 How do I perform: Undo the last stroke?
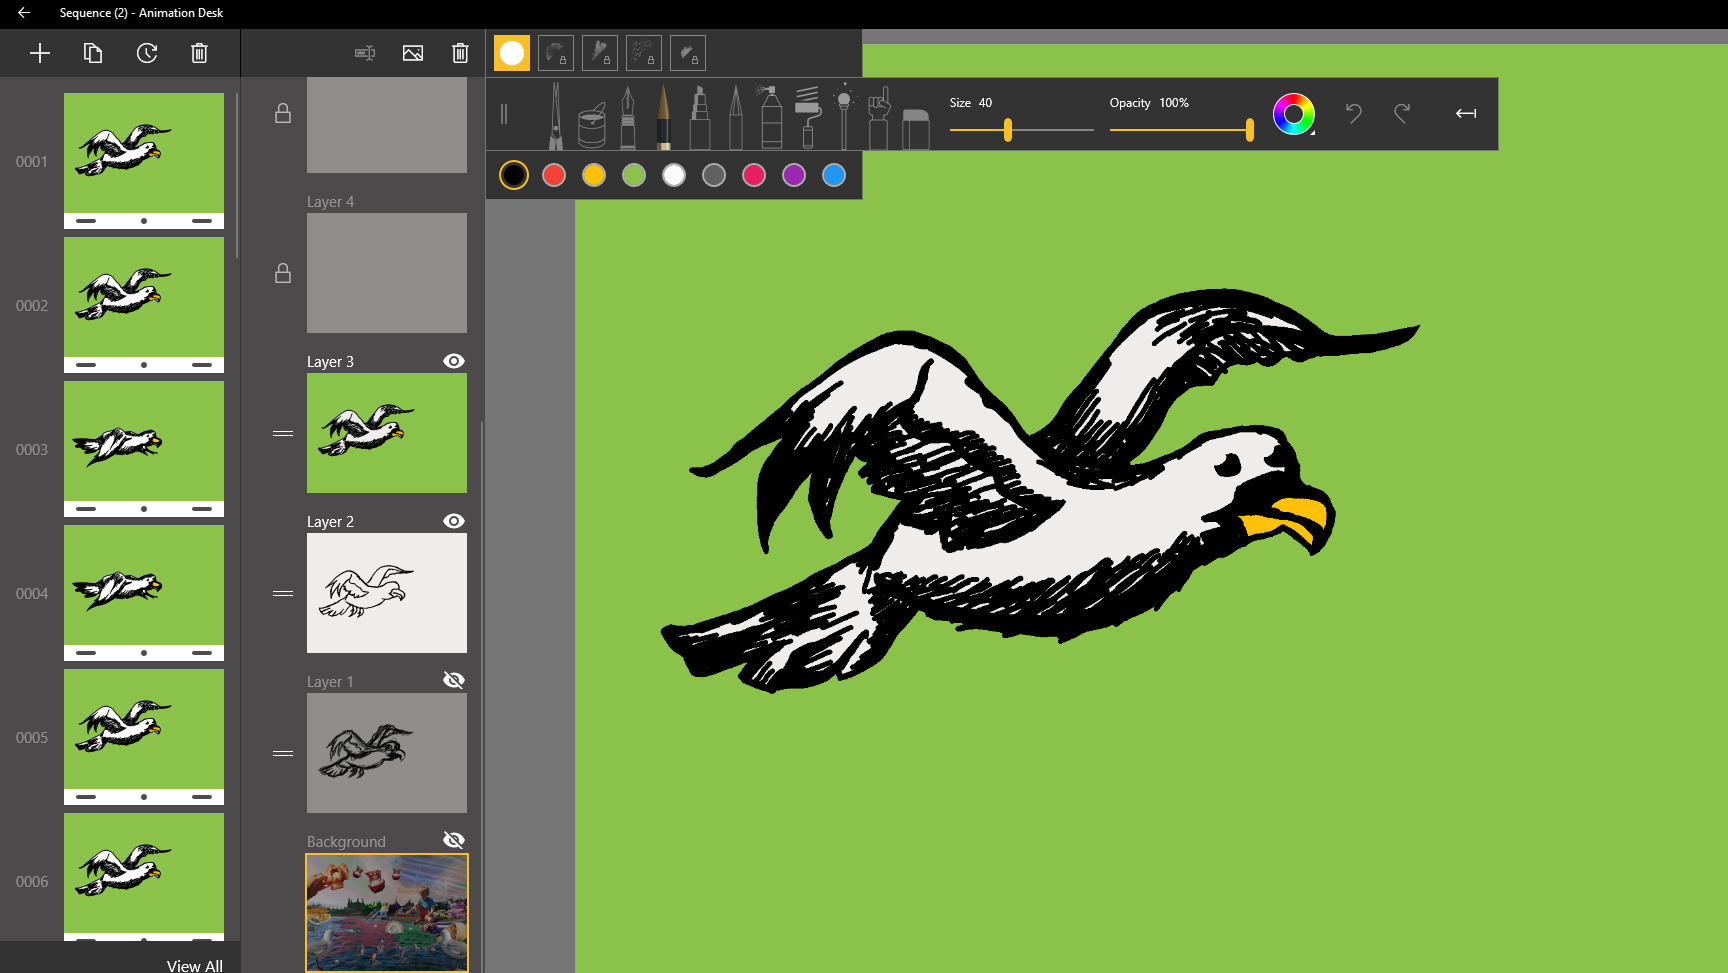coord(1353,113)
